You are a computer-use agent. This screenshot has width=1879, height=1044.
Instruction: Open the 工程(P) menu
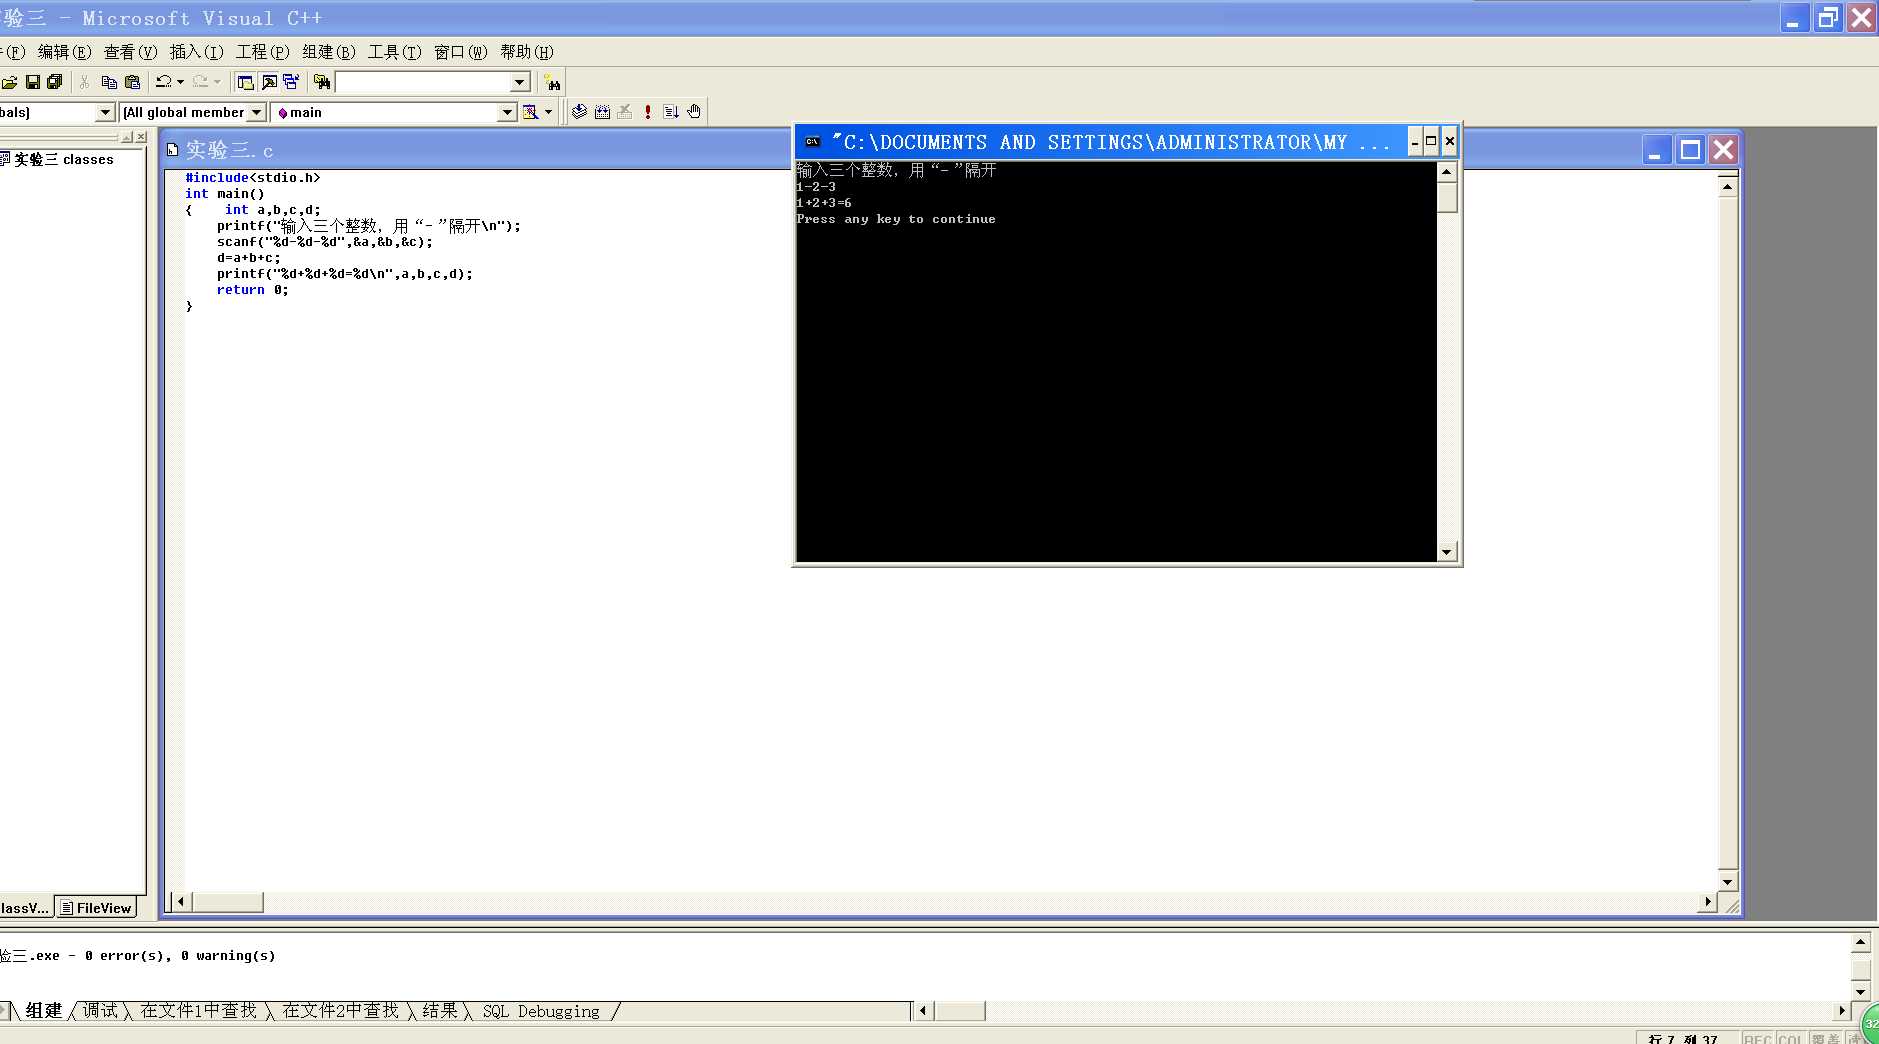click(x=262, y=52)
